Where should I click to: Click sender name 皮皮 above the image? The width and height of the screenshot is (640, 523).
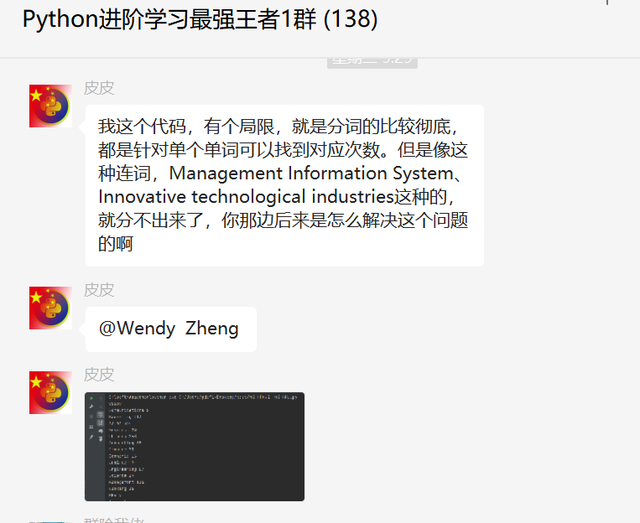tap(99, 375)
